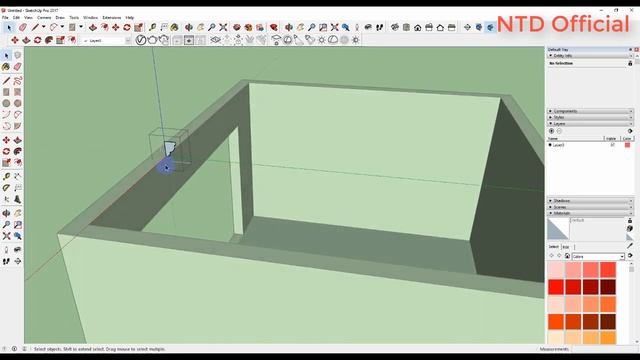Select the Circle tool in left toolbar
640x360 pixels.
point(6,103)
